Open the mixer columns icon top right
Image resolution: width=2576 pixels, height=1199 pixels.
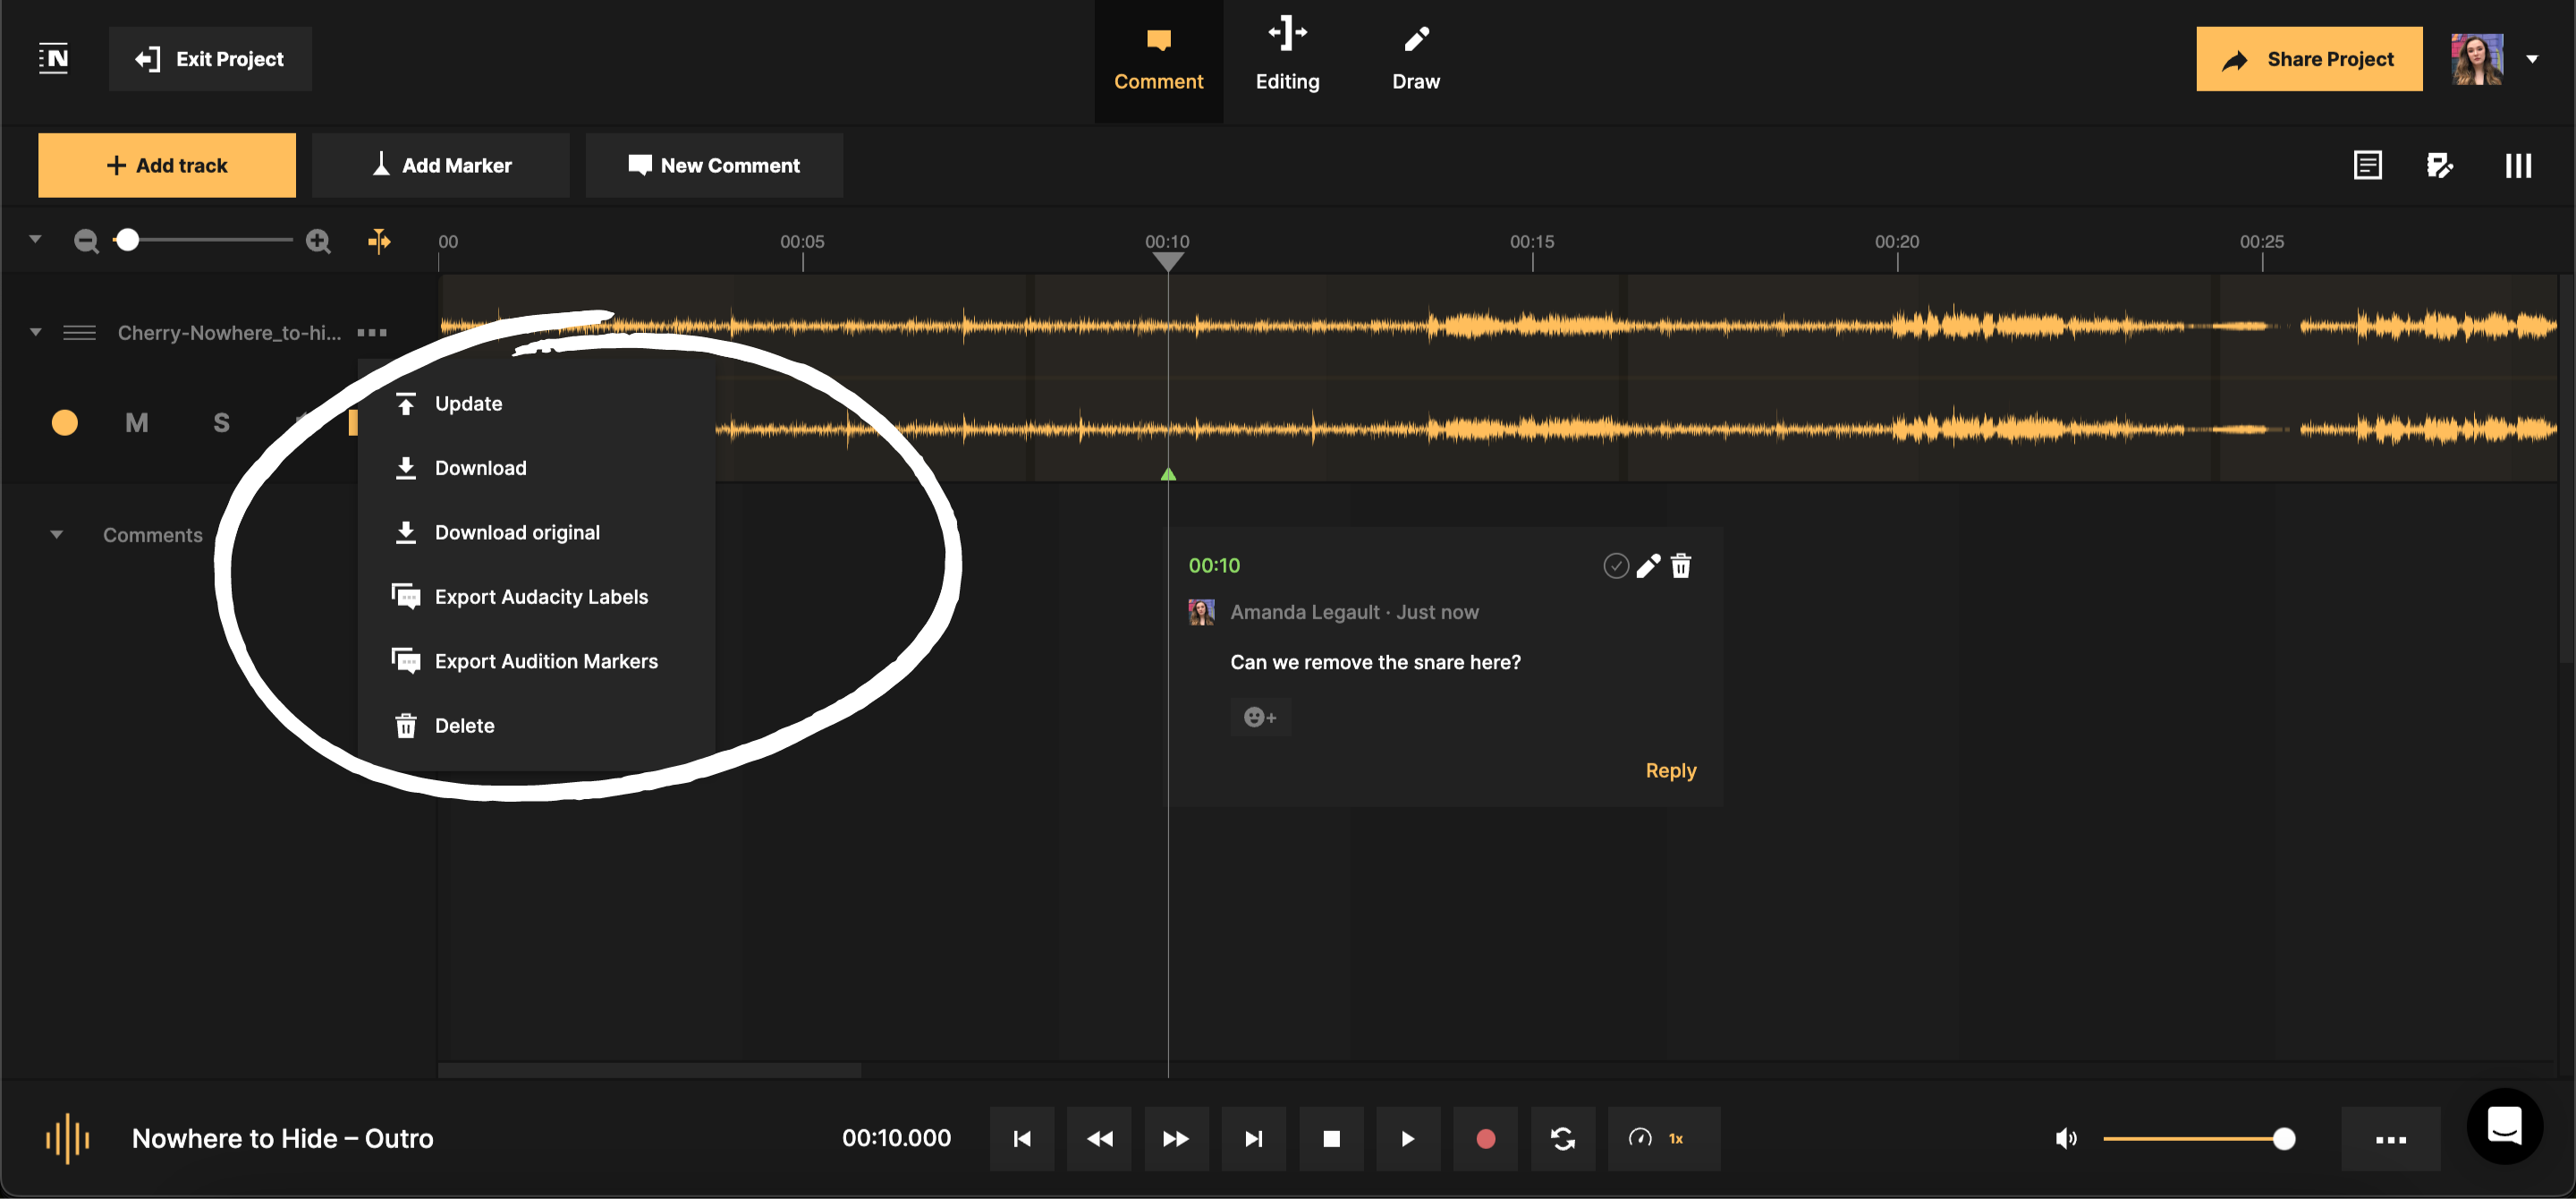2517,165
